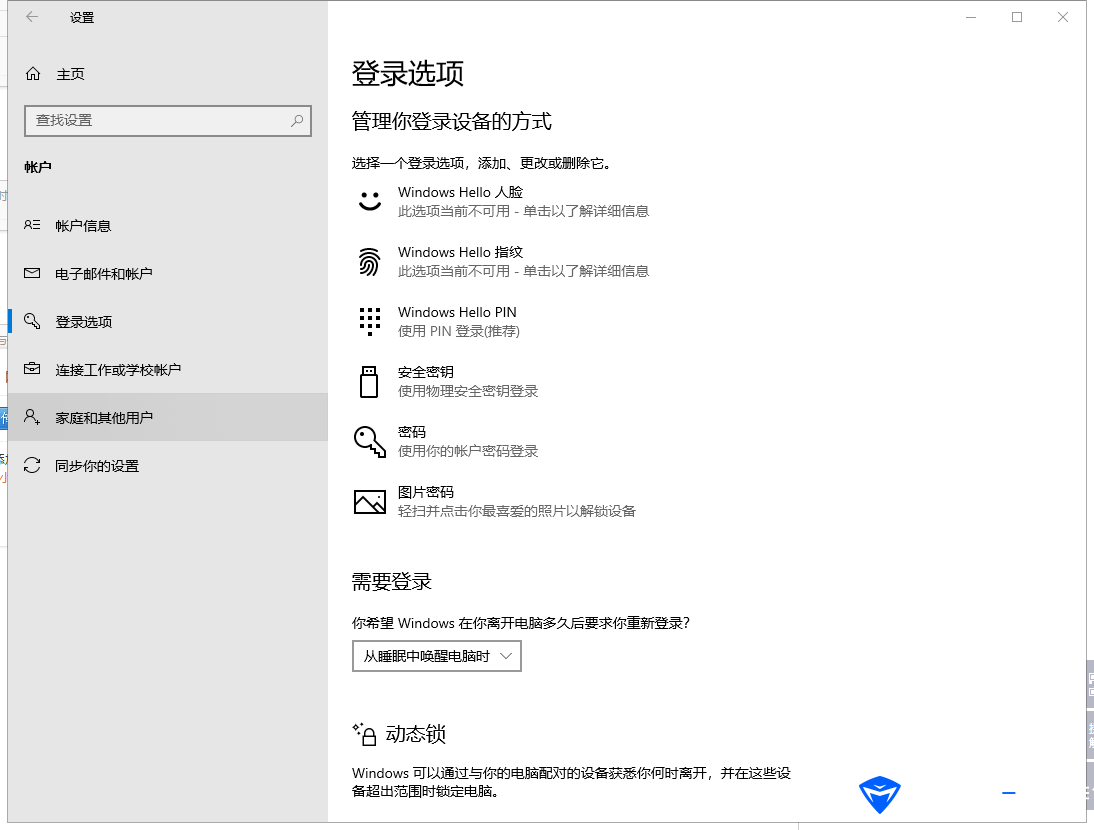The height and width of the screenshot is (830, 1094).
Task: Click the 使用你的帐户密码登录 description
Action: pos(468,451)
